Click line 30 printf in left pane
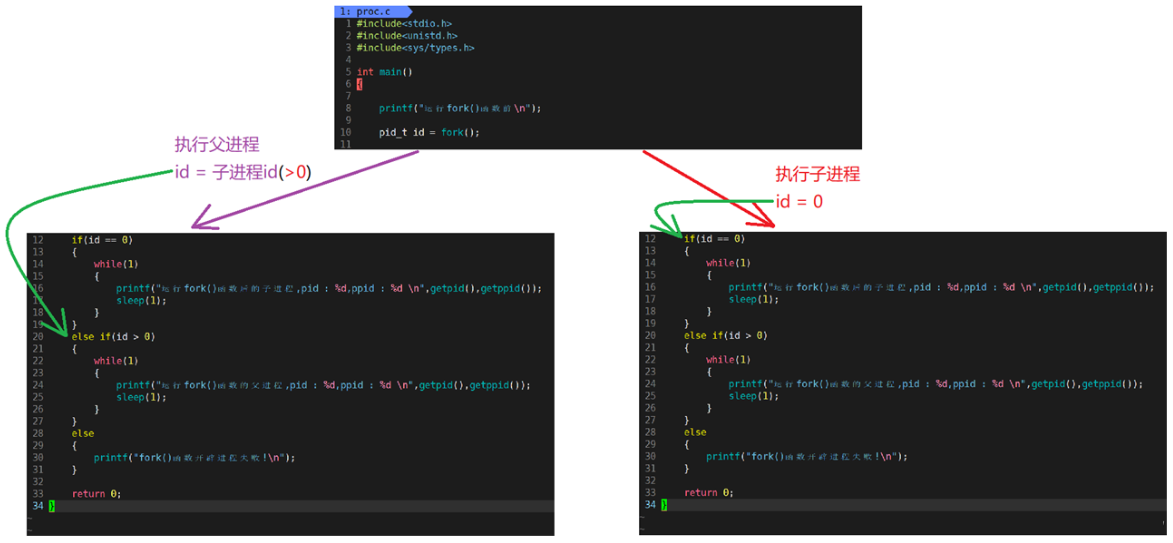 pos(195,457)
